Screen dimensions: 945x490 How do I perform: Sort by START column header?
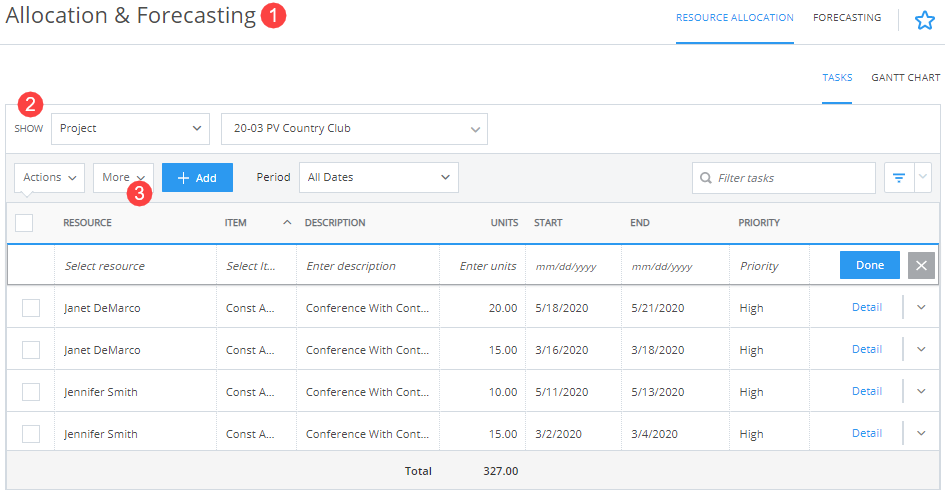click(x=548, y=222)
